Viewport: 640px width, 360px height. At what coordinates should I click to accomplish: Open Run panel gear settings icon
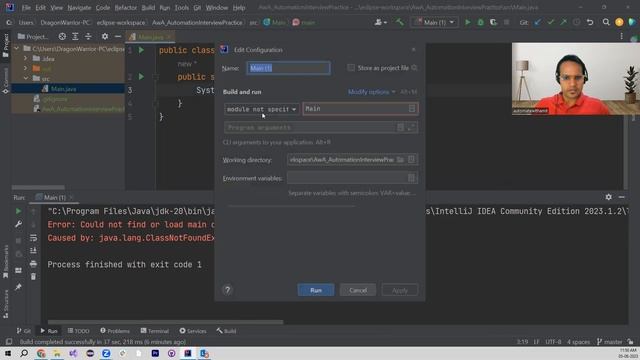[609, 197]
